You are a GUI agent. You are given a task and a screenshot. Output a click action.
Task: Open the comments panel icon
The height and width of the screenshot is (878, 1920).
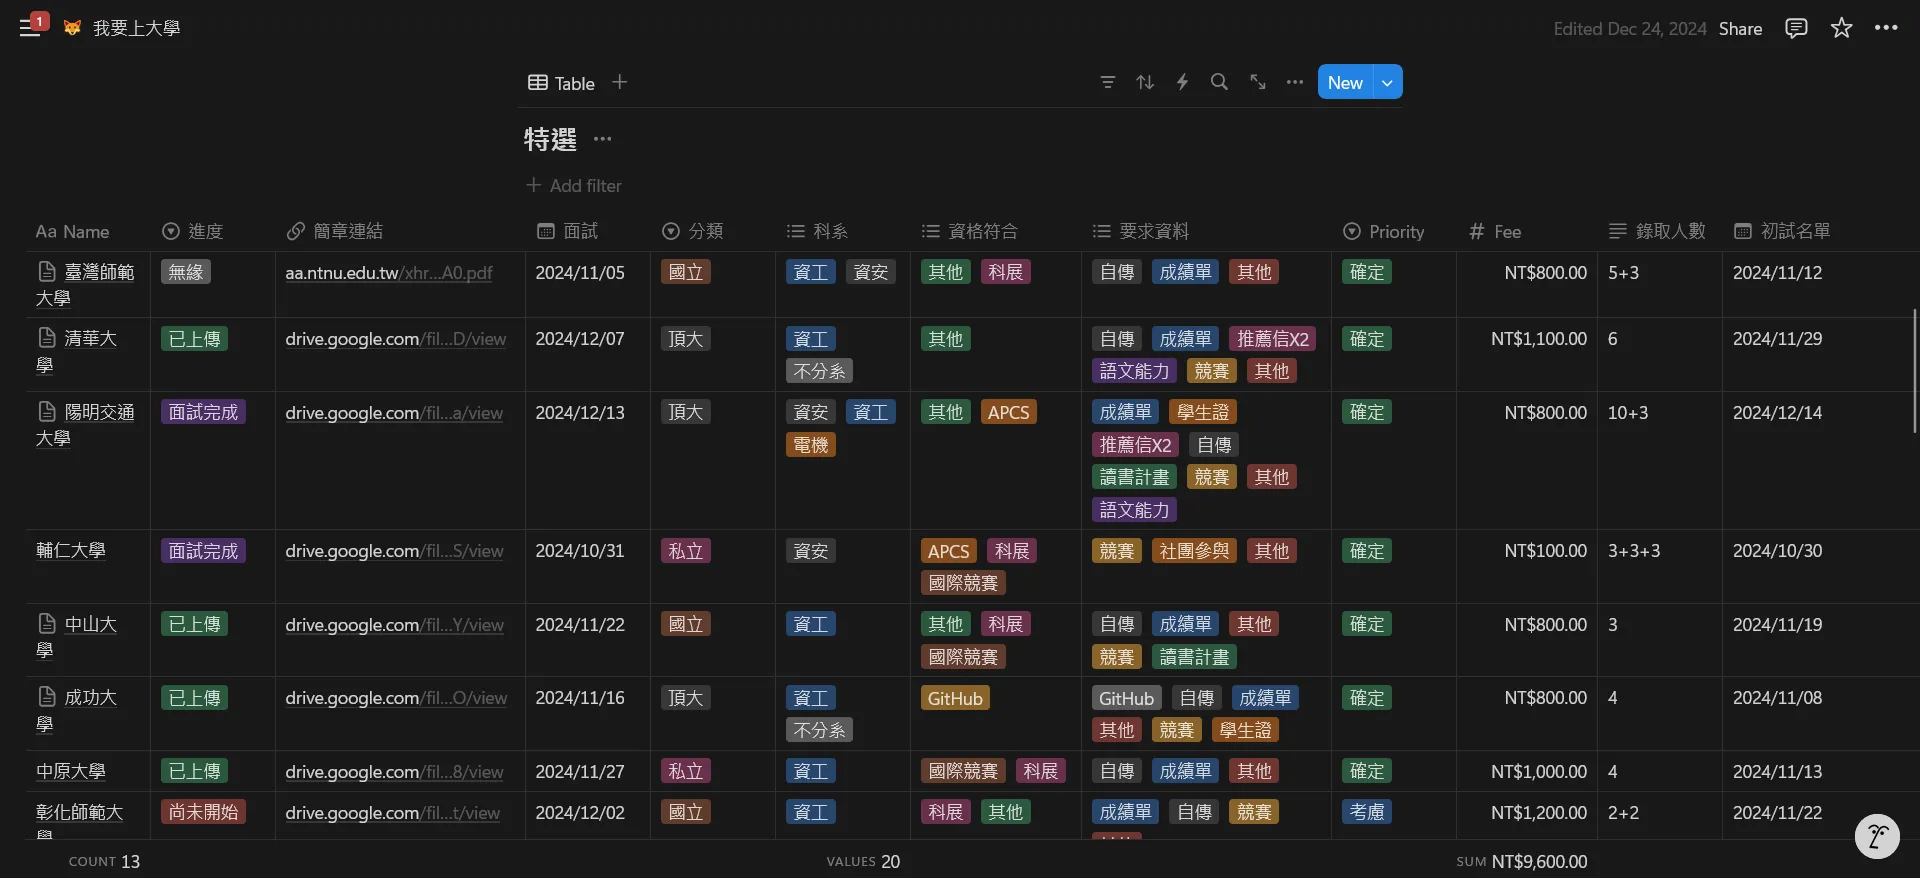point(1796,28)
